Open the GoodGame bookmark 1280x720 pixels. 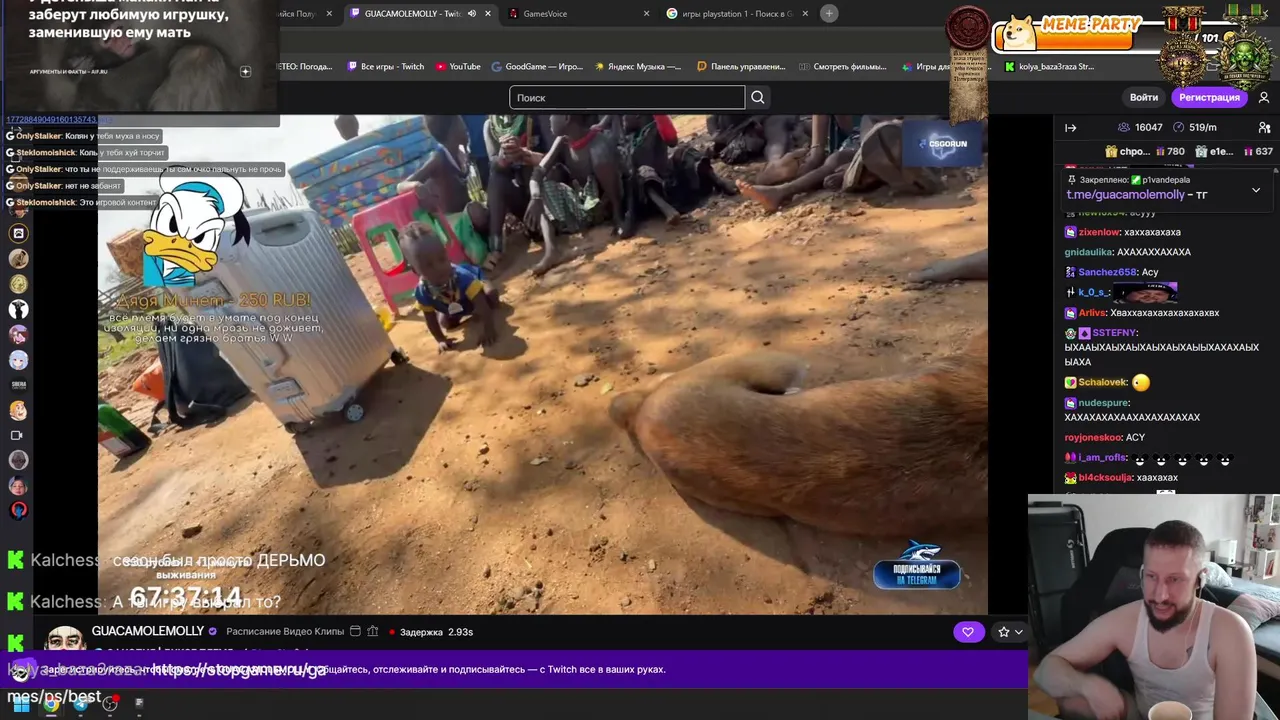point(537,67)
